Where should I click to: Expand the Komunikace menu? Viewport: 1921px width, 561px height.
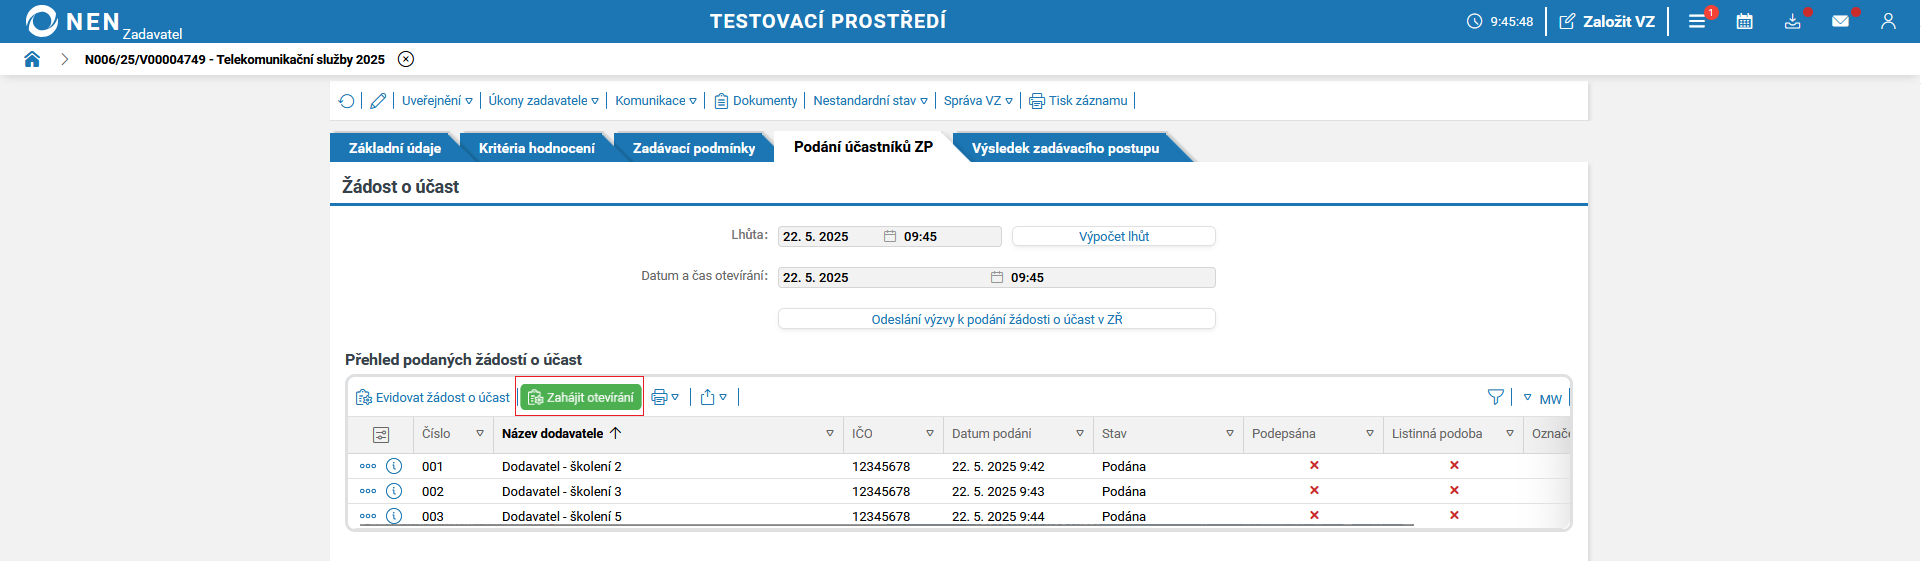(x=656, y=101)
